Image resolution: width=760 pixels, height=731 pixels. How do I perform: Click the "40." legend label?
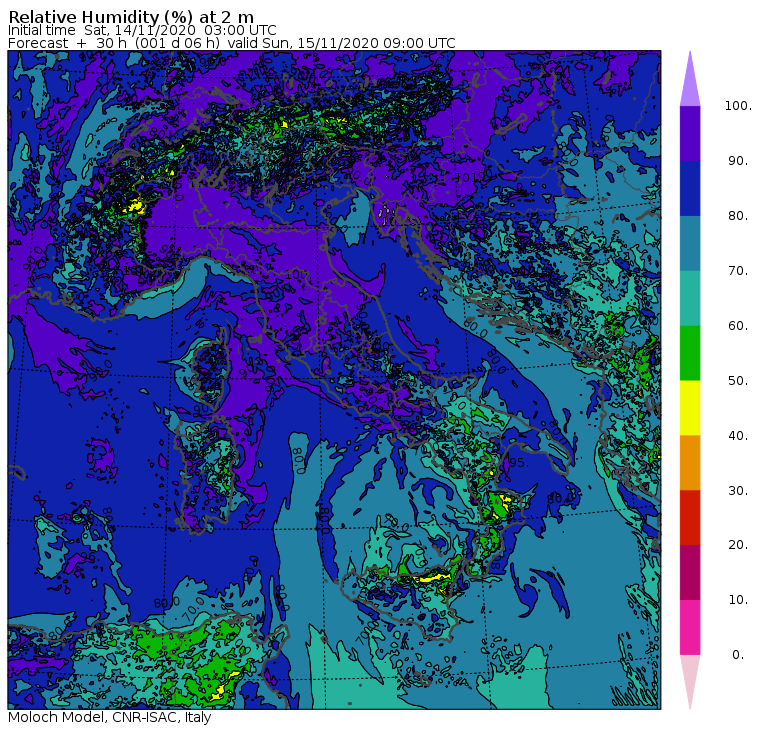(x=738, y=436)
